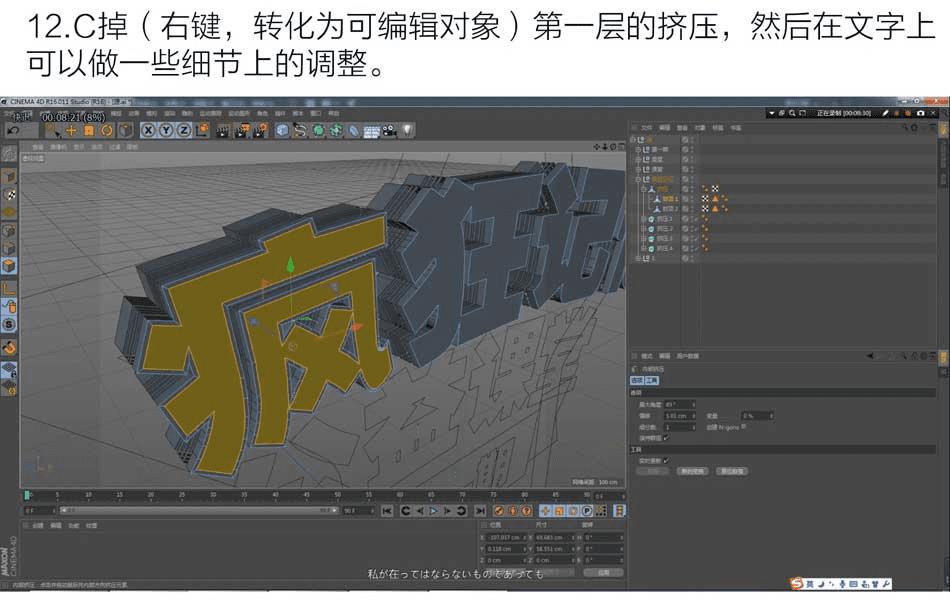Switch to Polygon mode in left sidebar
Screen dimensions: 950x615
9,266
